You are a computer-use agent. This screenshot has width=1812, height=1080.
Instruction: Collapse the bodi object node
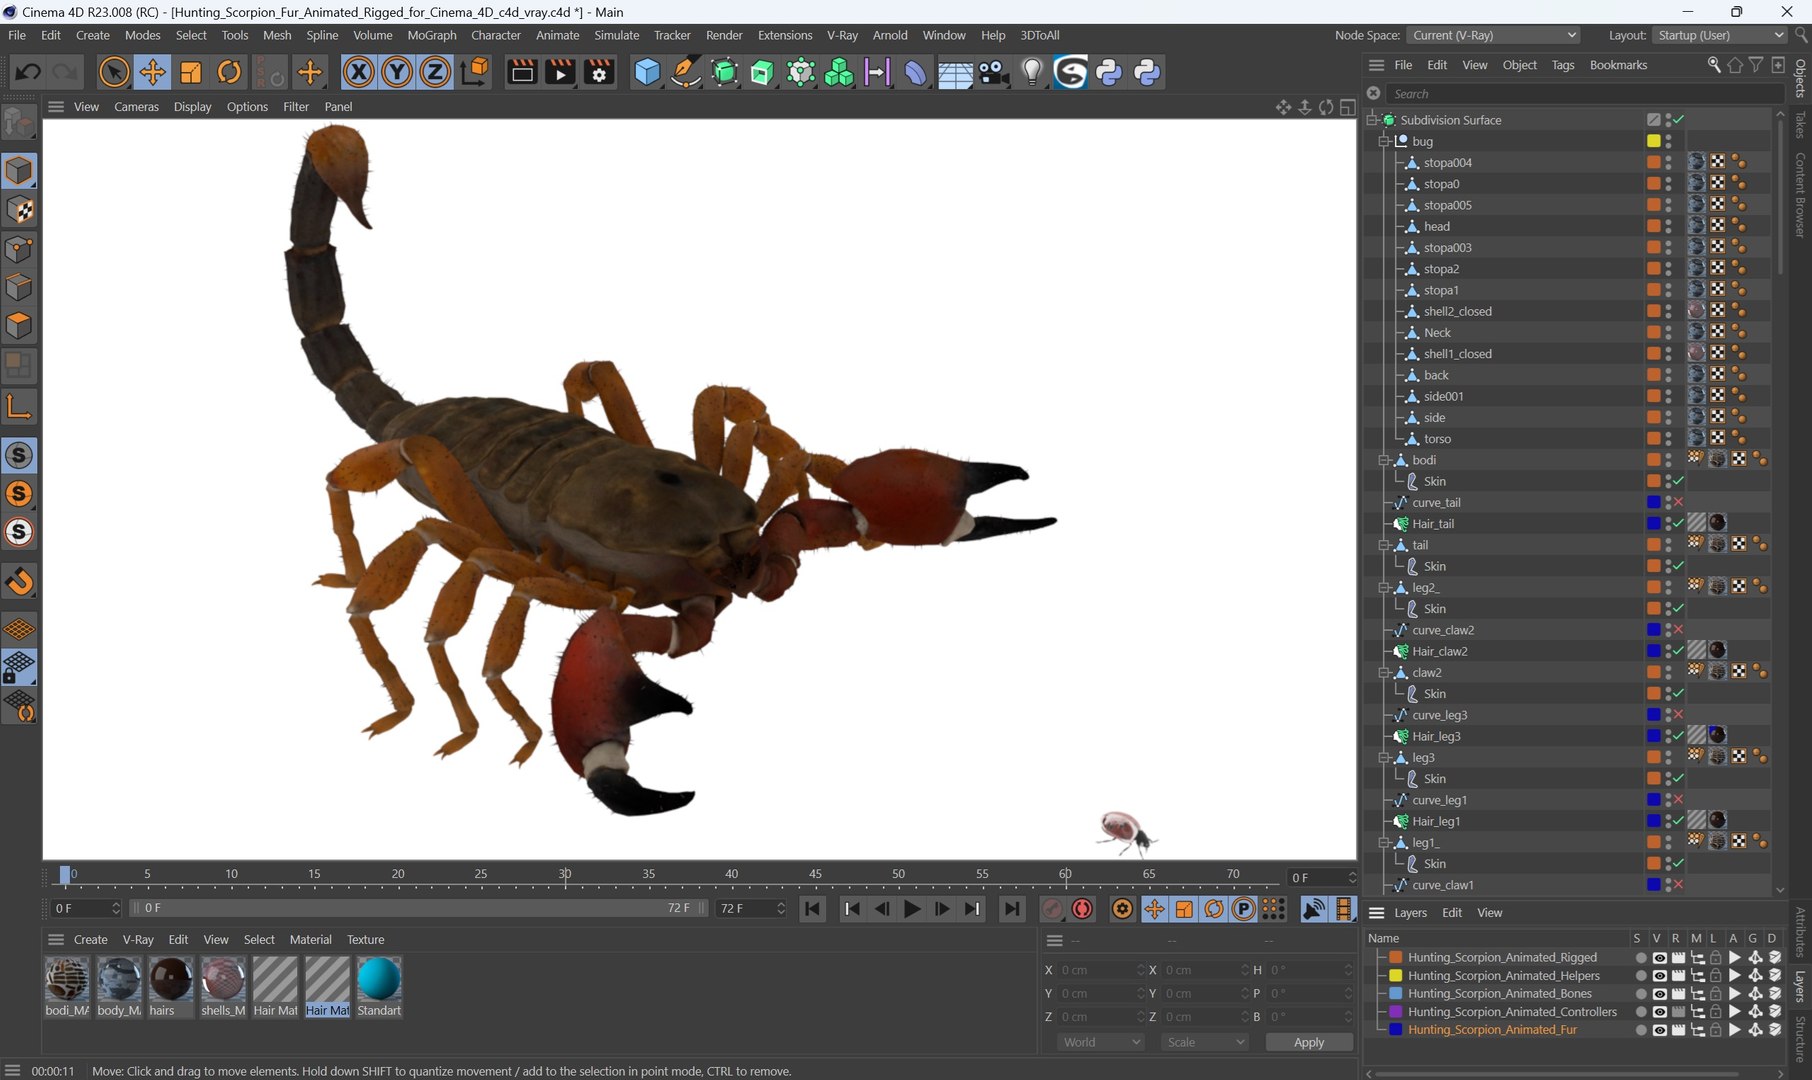pos(1385,460)
